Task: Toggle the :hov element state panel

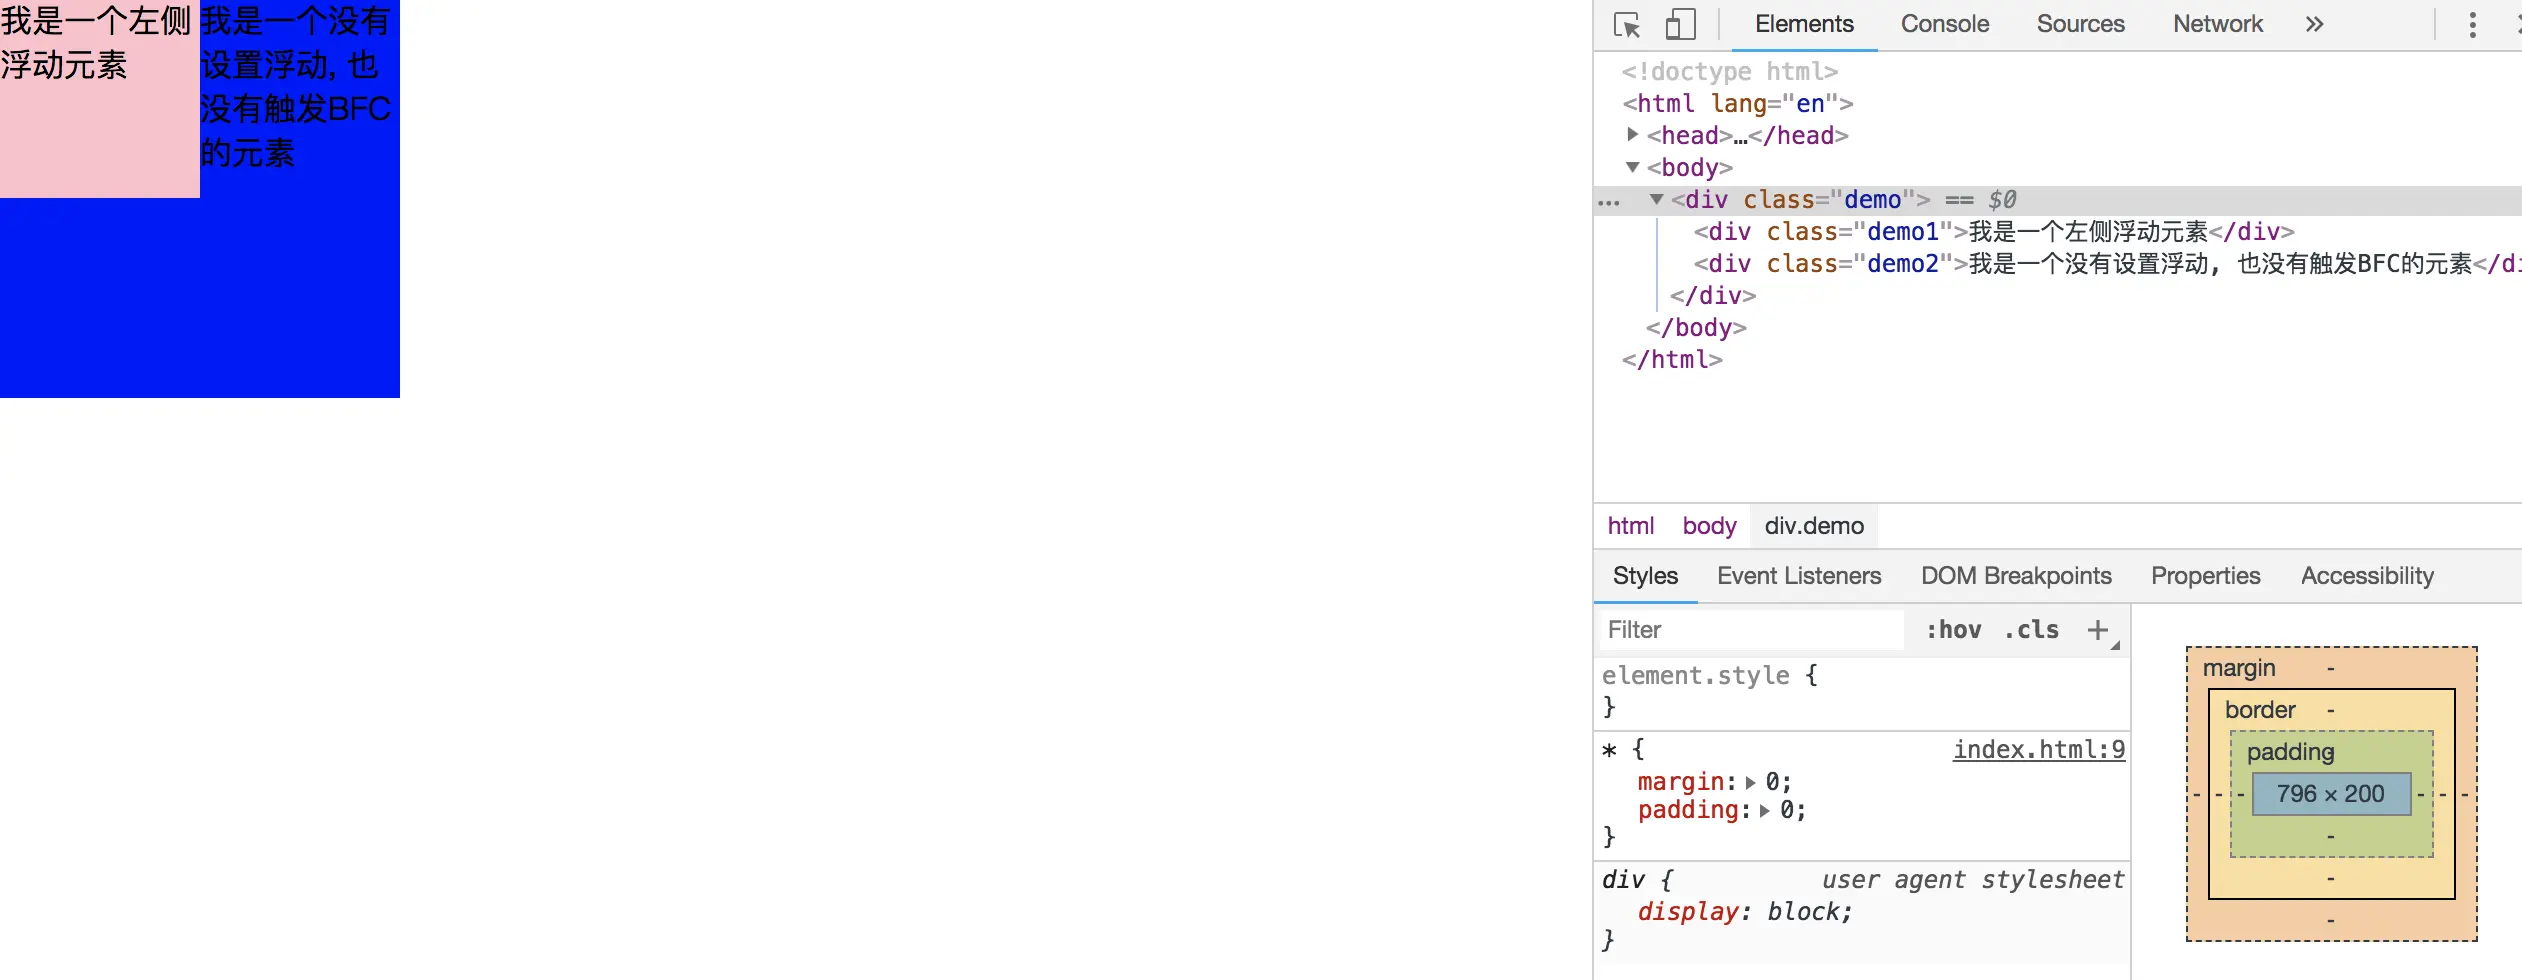Action: coord(1954,630)
